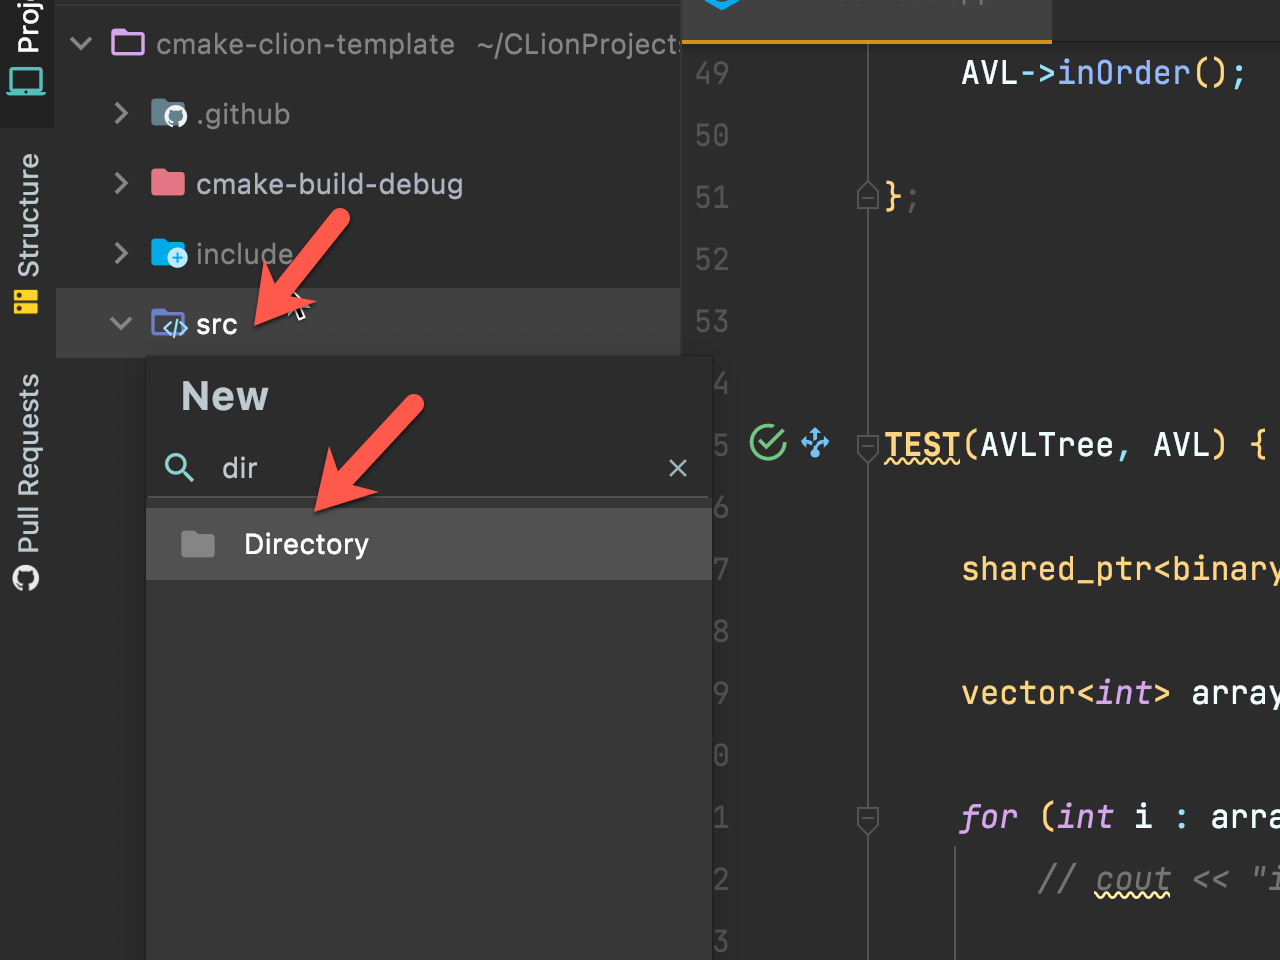Select the src folder label

[216, 324]
